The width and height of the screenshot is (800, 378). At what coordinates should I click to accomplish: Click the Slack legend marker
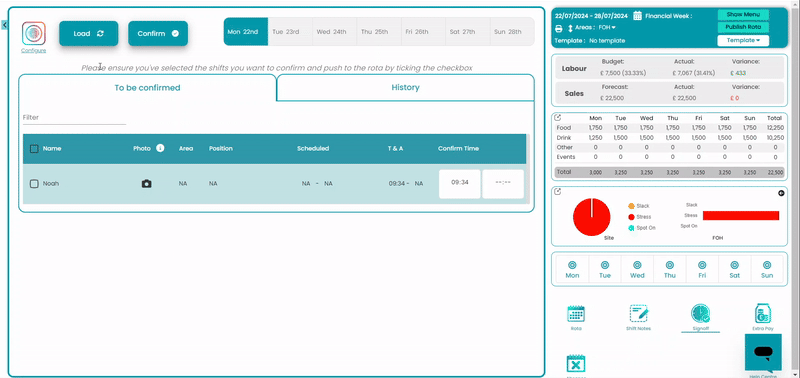631,206
